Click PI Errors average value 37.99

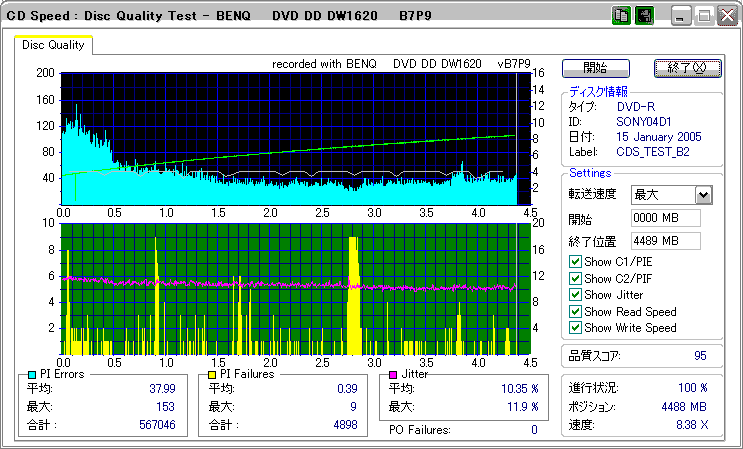click(162, 389)
